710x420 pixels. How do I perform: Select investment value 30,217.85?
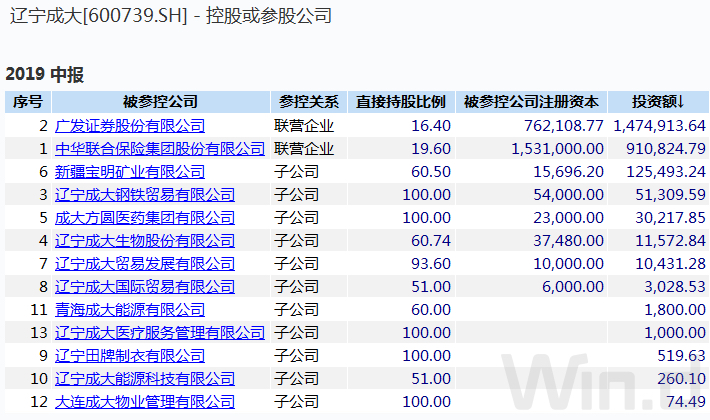671,218
